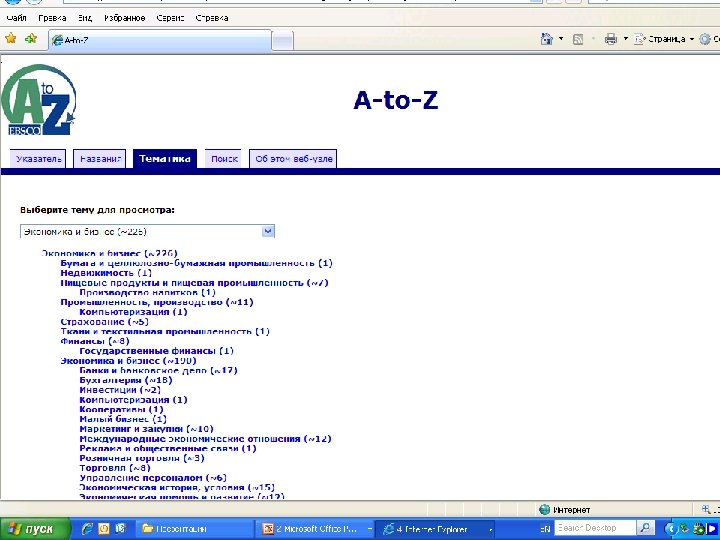Open the Избранное menu
Screen dimensions: 720x540
[x=124, y=18]
